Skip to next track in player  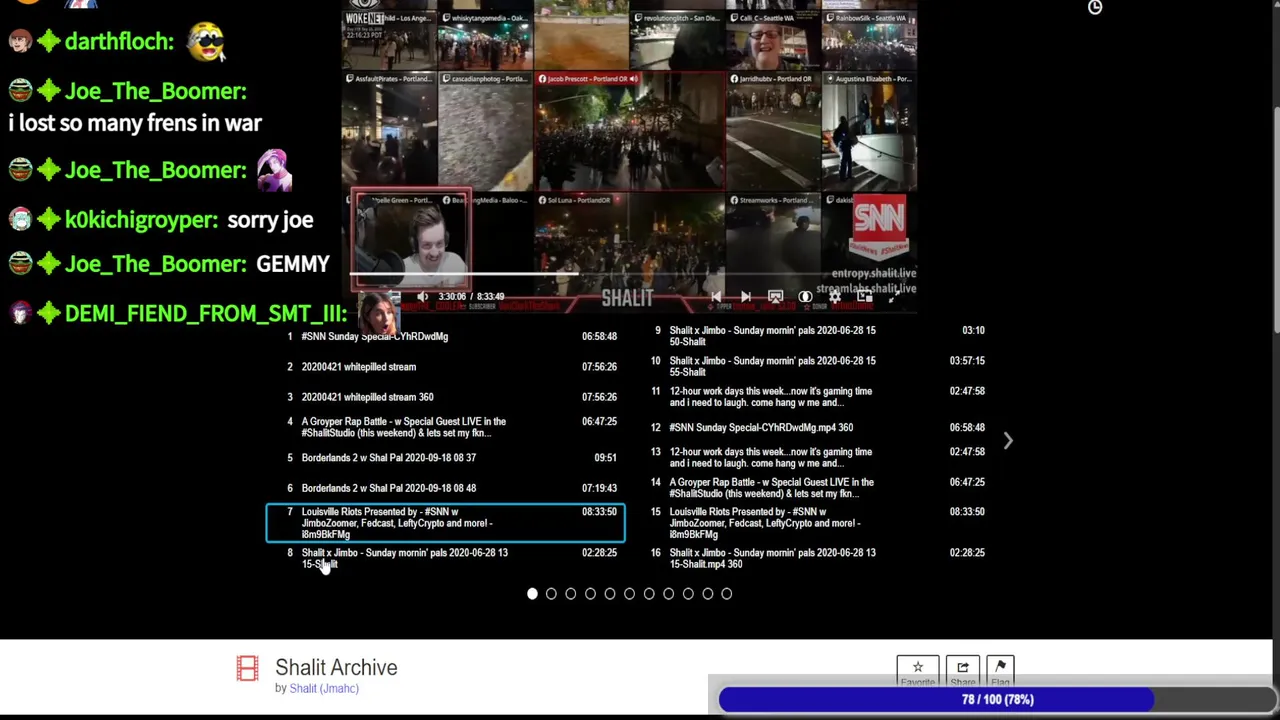(x=745, y=297)
